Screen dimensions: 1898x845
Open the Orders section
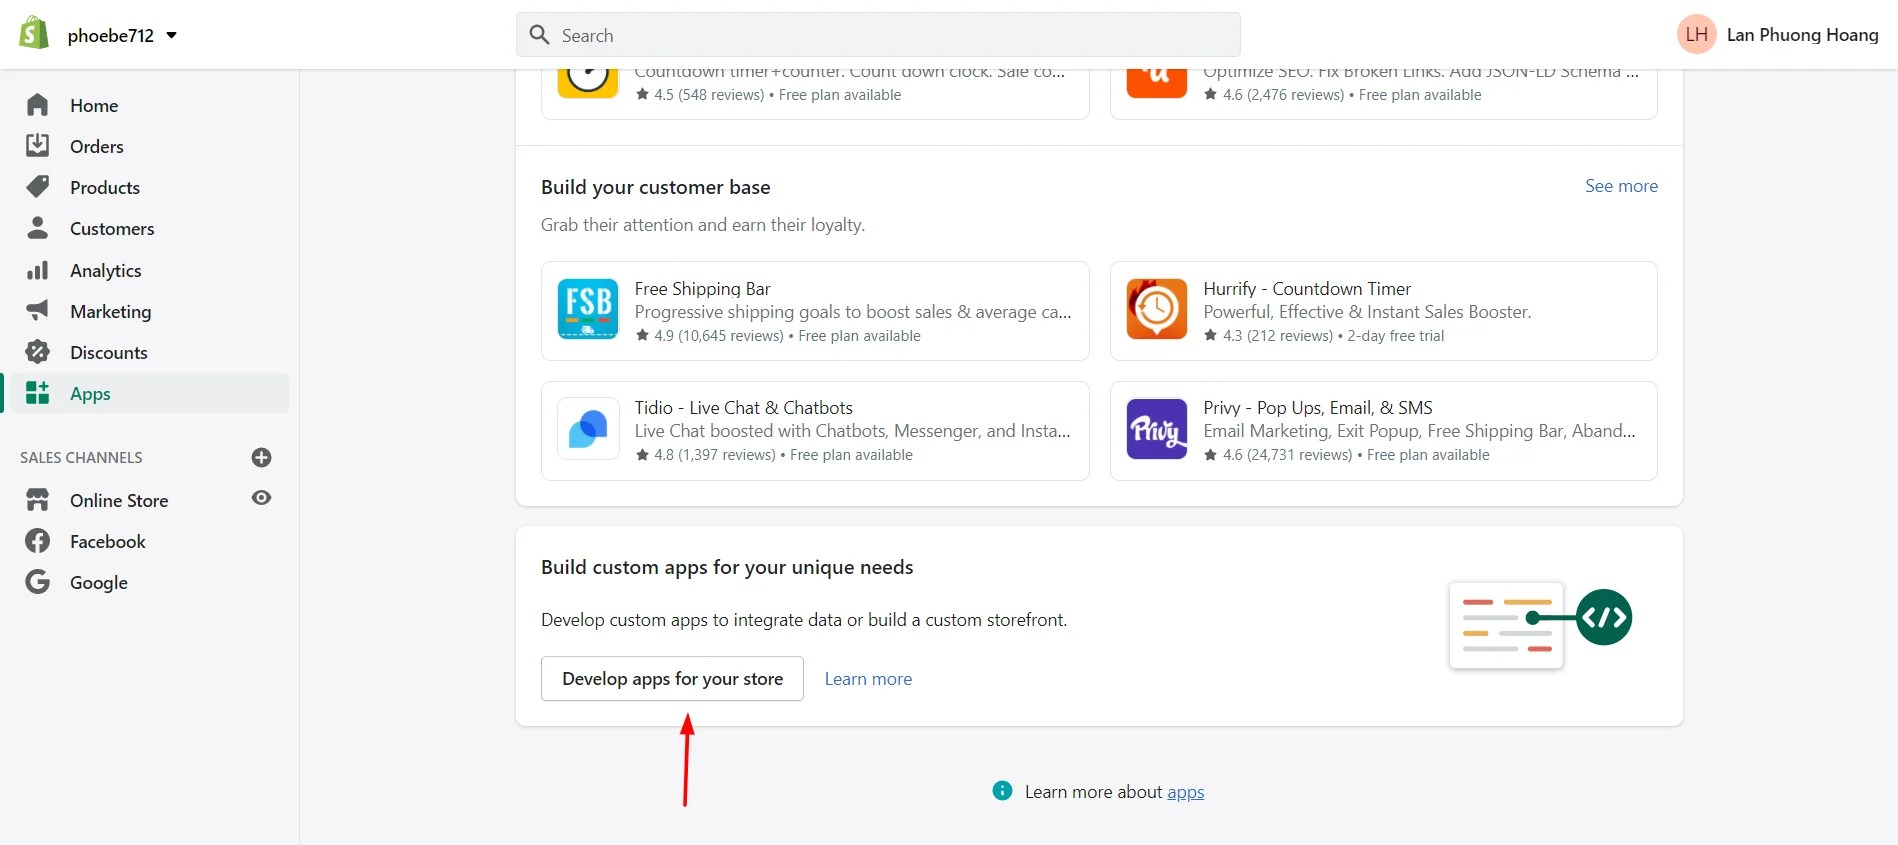pyautogui.click(x=96, y=146)
